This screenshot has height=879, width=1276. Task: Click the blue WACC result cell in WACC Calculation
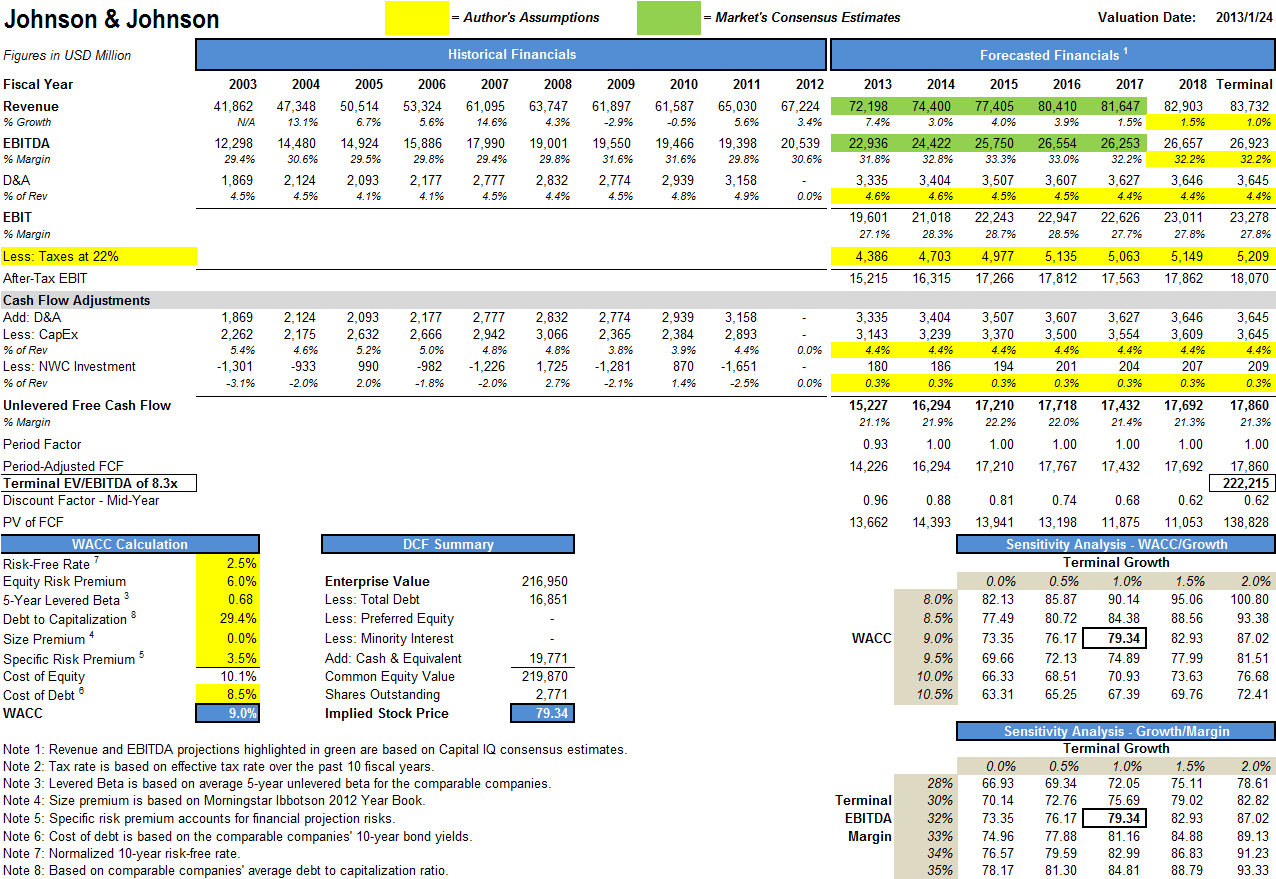229,713
